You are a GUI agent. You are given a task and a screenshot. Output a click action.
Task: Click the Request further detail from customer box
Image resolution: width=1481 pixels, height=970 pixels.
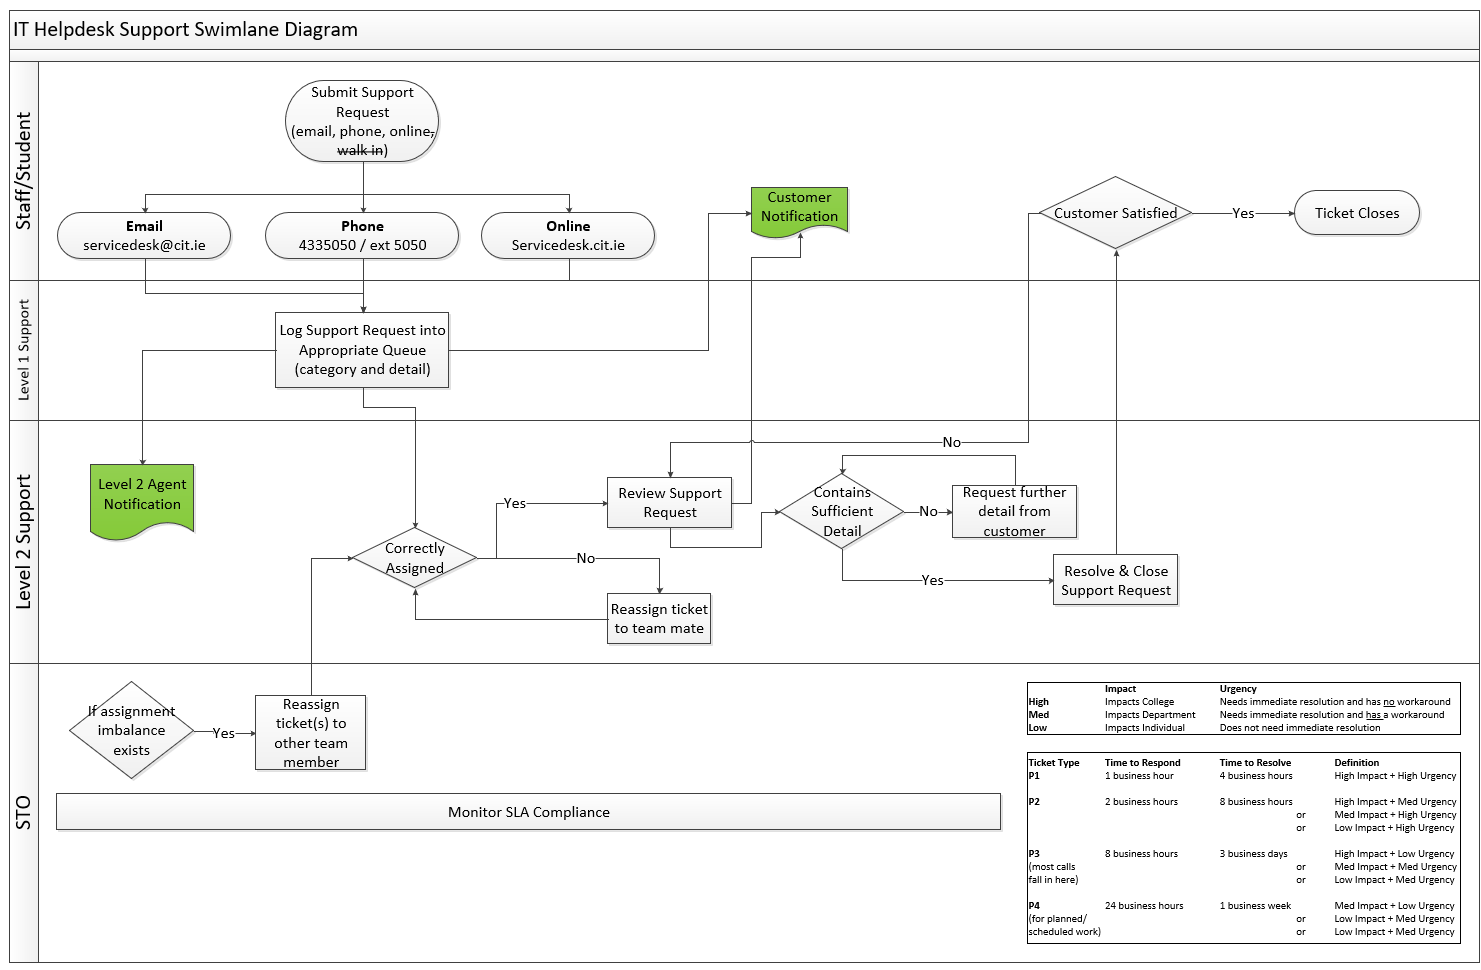tap(1015, 511)
